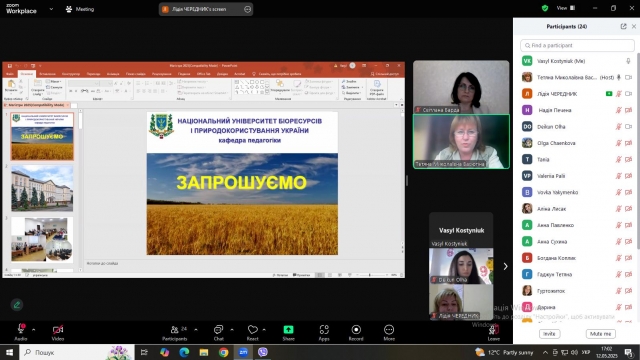Image resolution: width=640 pixels, height=360 pixels.
Task: Open the Meeting info menu
Action: tap(80, 9)
